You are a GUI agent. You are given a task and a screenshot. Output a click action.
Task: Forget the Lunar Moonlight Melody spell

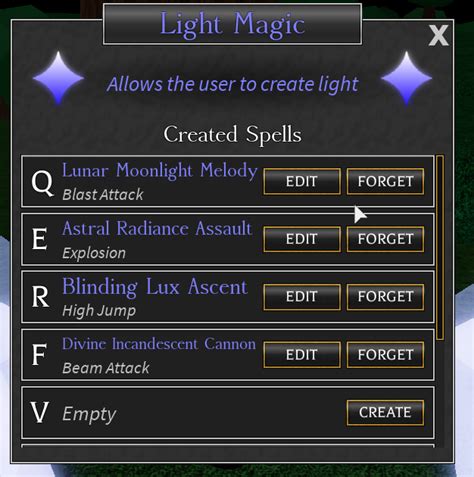pyautogui.click(x=385, y=181)
